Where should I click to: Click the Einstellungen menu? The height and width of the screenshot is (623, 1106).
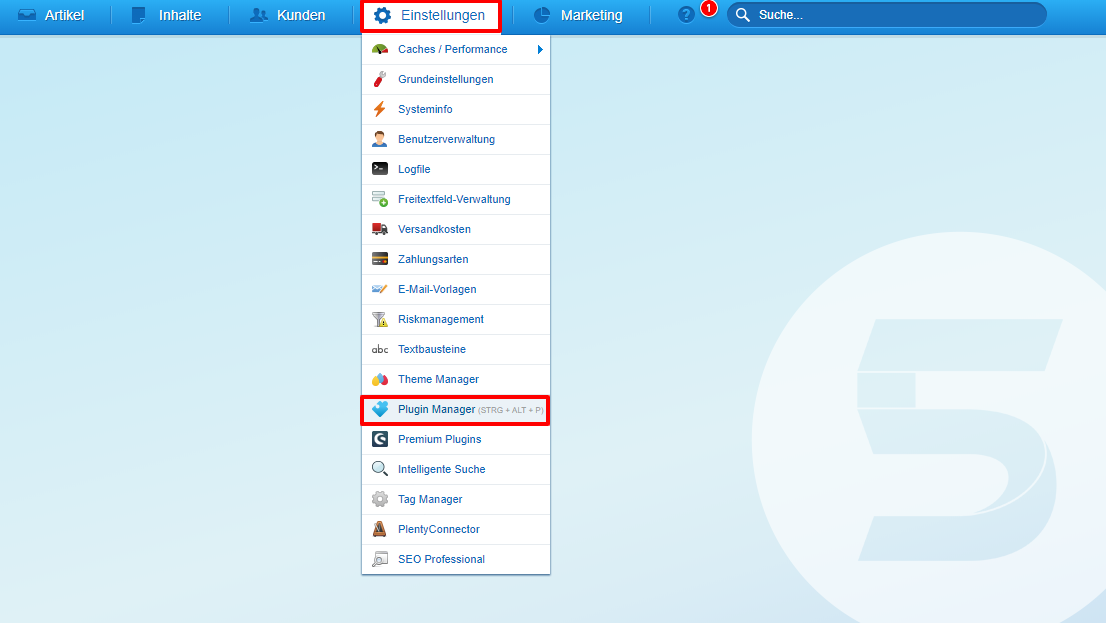click(430, 16)
